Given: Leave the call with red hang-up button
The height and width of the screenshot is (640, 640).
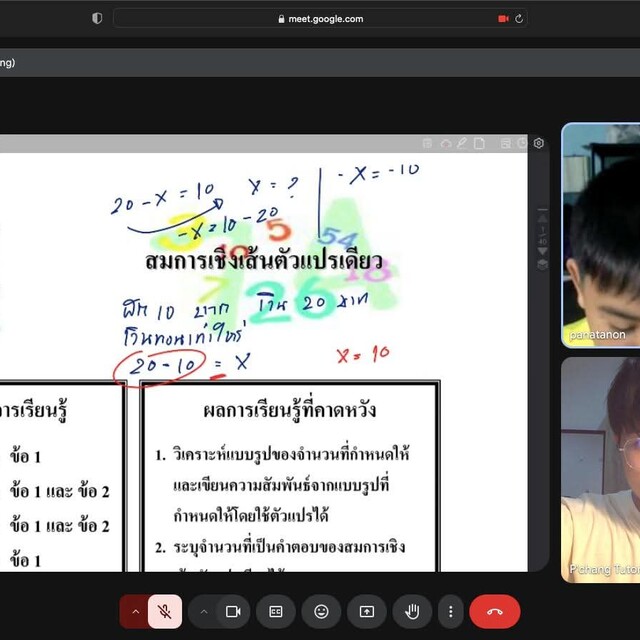Looking at the screenshot, I should [495, 611].
